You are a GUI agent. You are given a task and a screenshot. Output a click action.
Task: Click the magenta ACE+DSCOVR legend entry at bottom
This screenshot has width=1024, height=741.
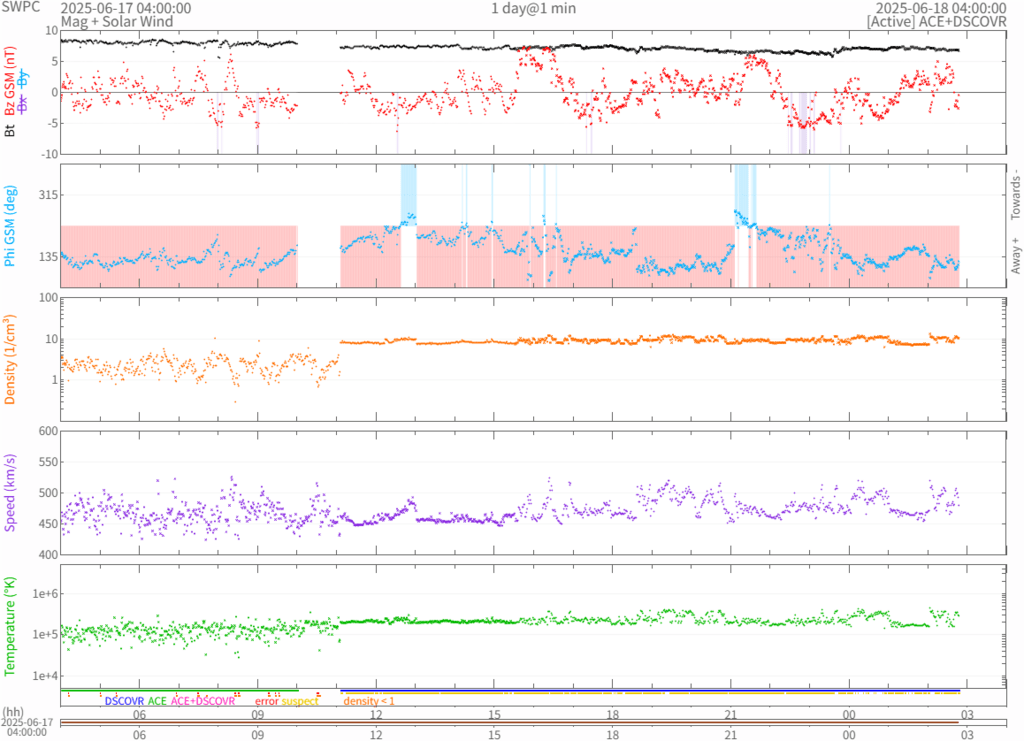(x=203, y=701)
